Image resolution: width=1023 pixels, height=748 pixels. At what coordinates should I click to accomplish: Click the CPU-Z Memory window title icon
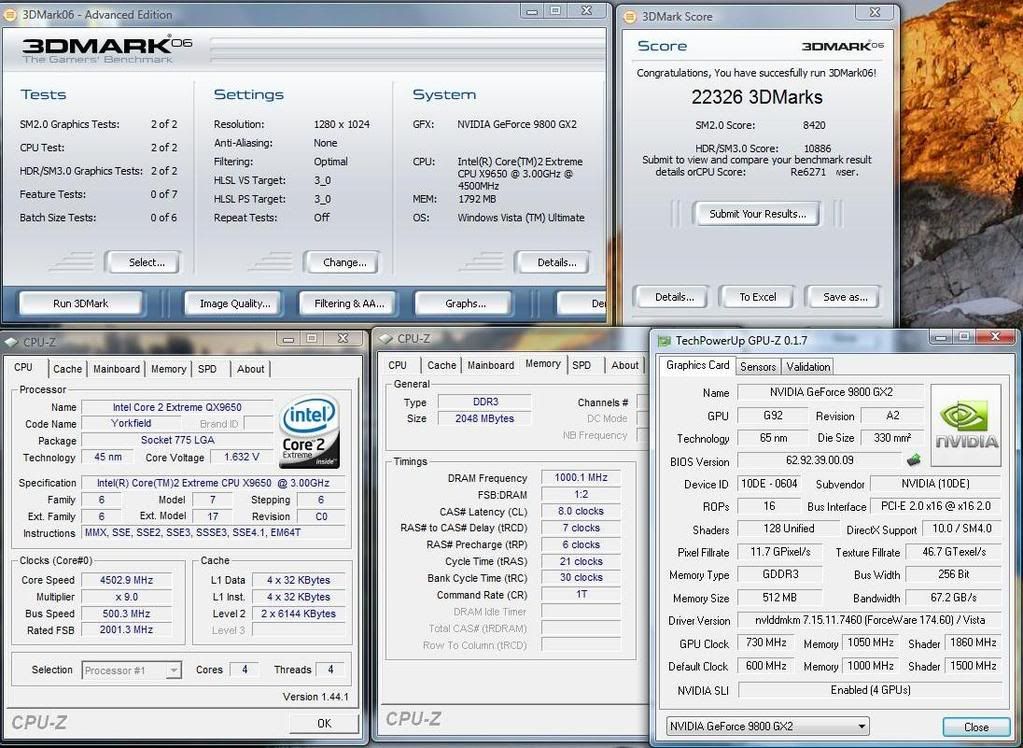(x=386, y=339)
